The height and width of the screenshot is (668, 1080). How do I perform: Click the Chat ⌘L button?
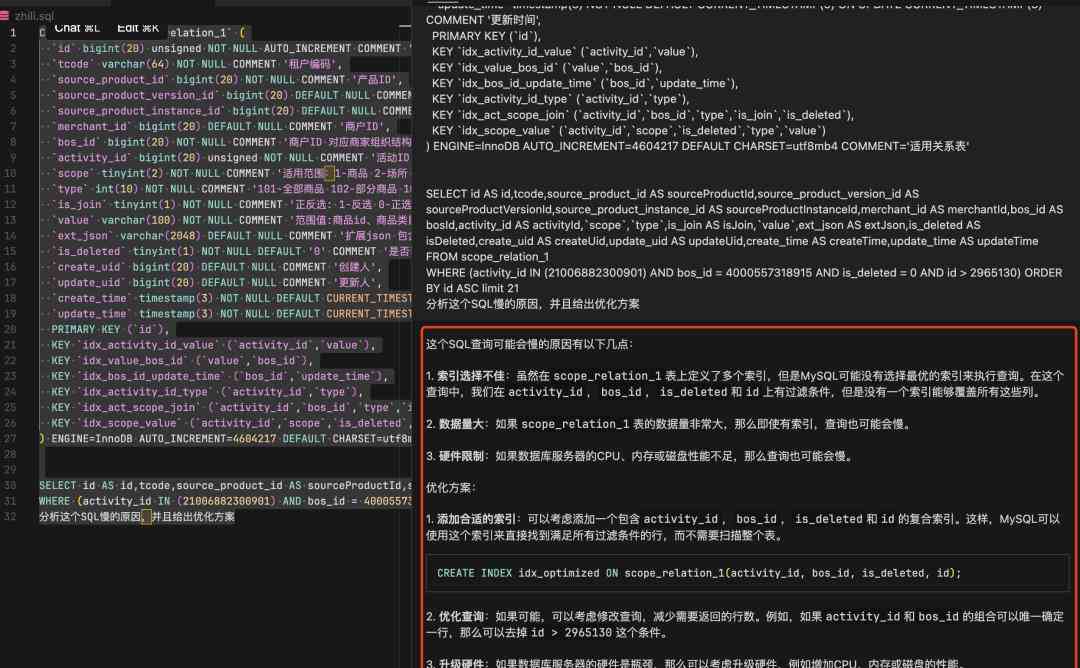click(x=76, y=28)
